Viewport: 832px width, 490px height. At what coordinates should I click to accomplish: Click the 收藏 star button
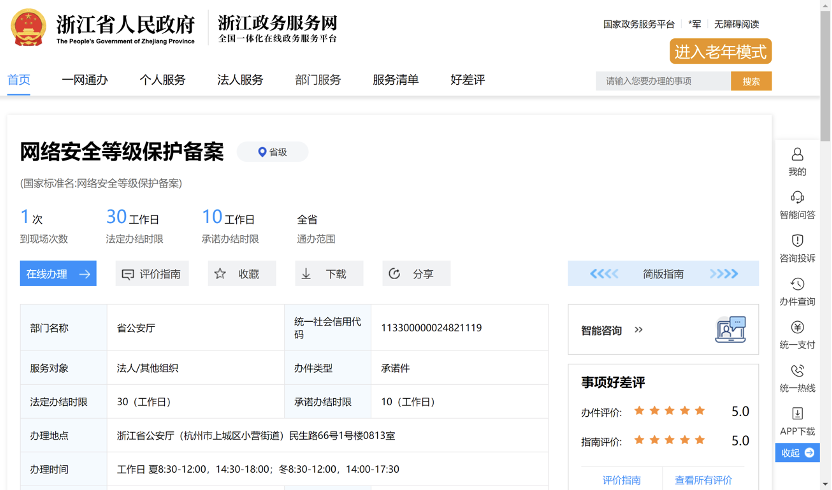[x=240, y=274]
